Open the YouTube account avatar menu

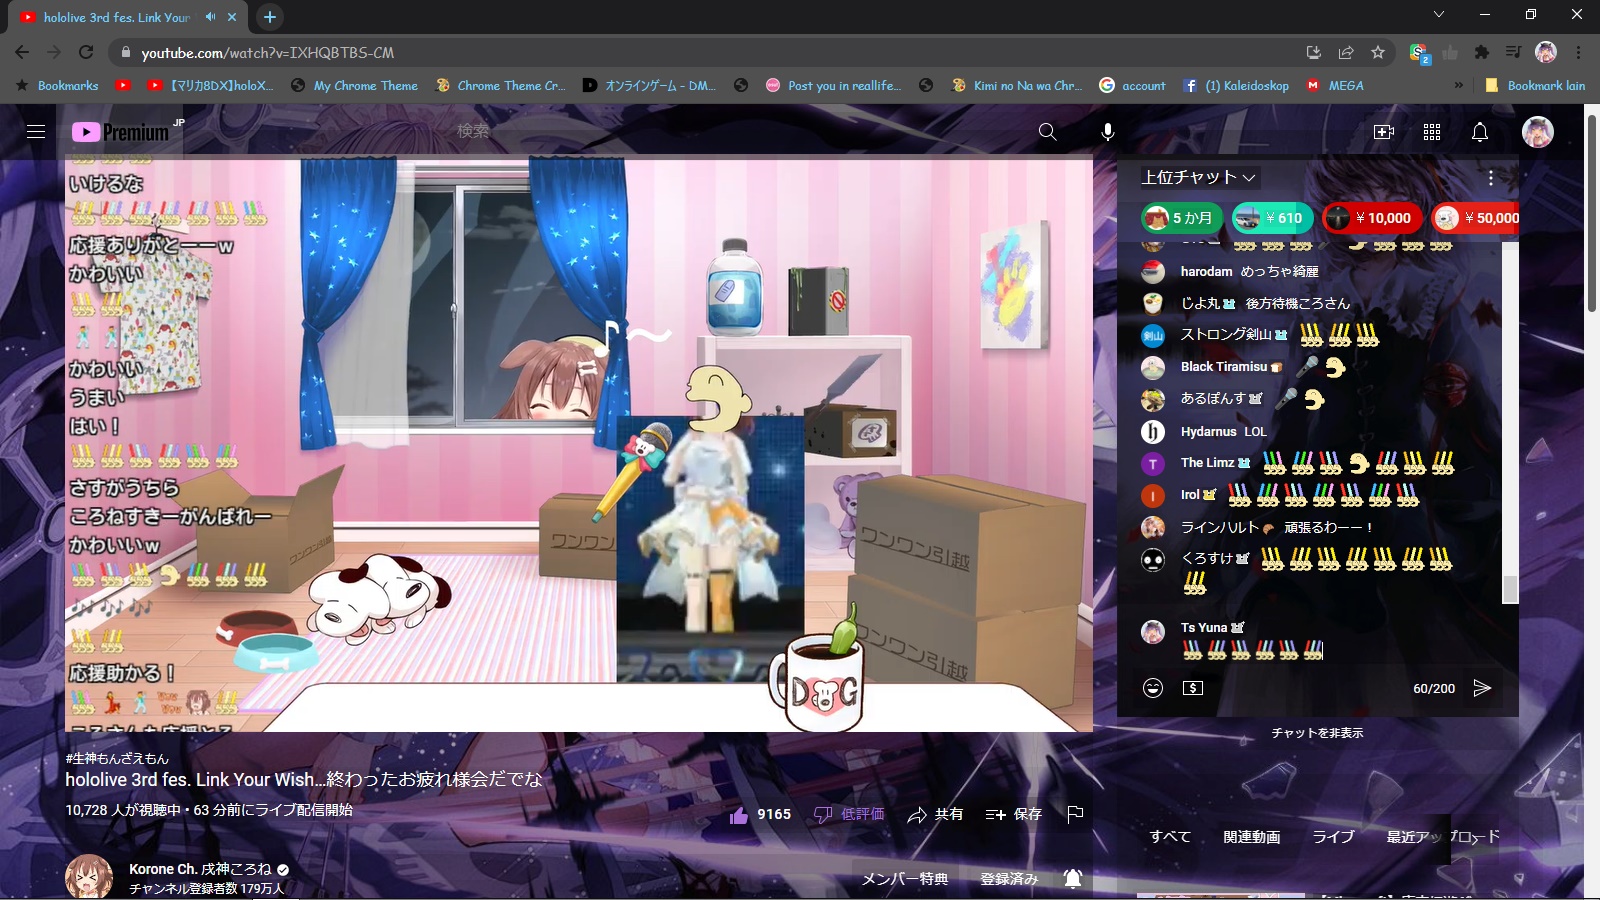tap(1537, 132)
